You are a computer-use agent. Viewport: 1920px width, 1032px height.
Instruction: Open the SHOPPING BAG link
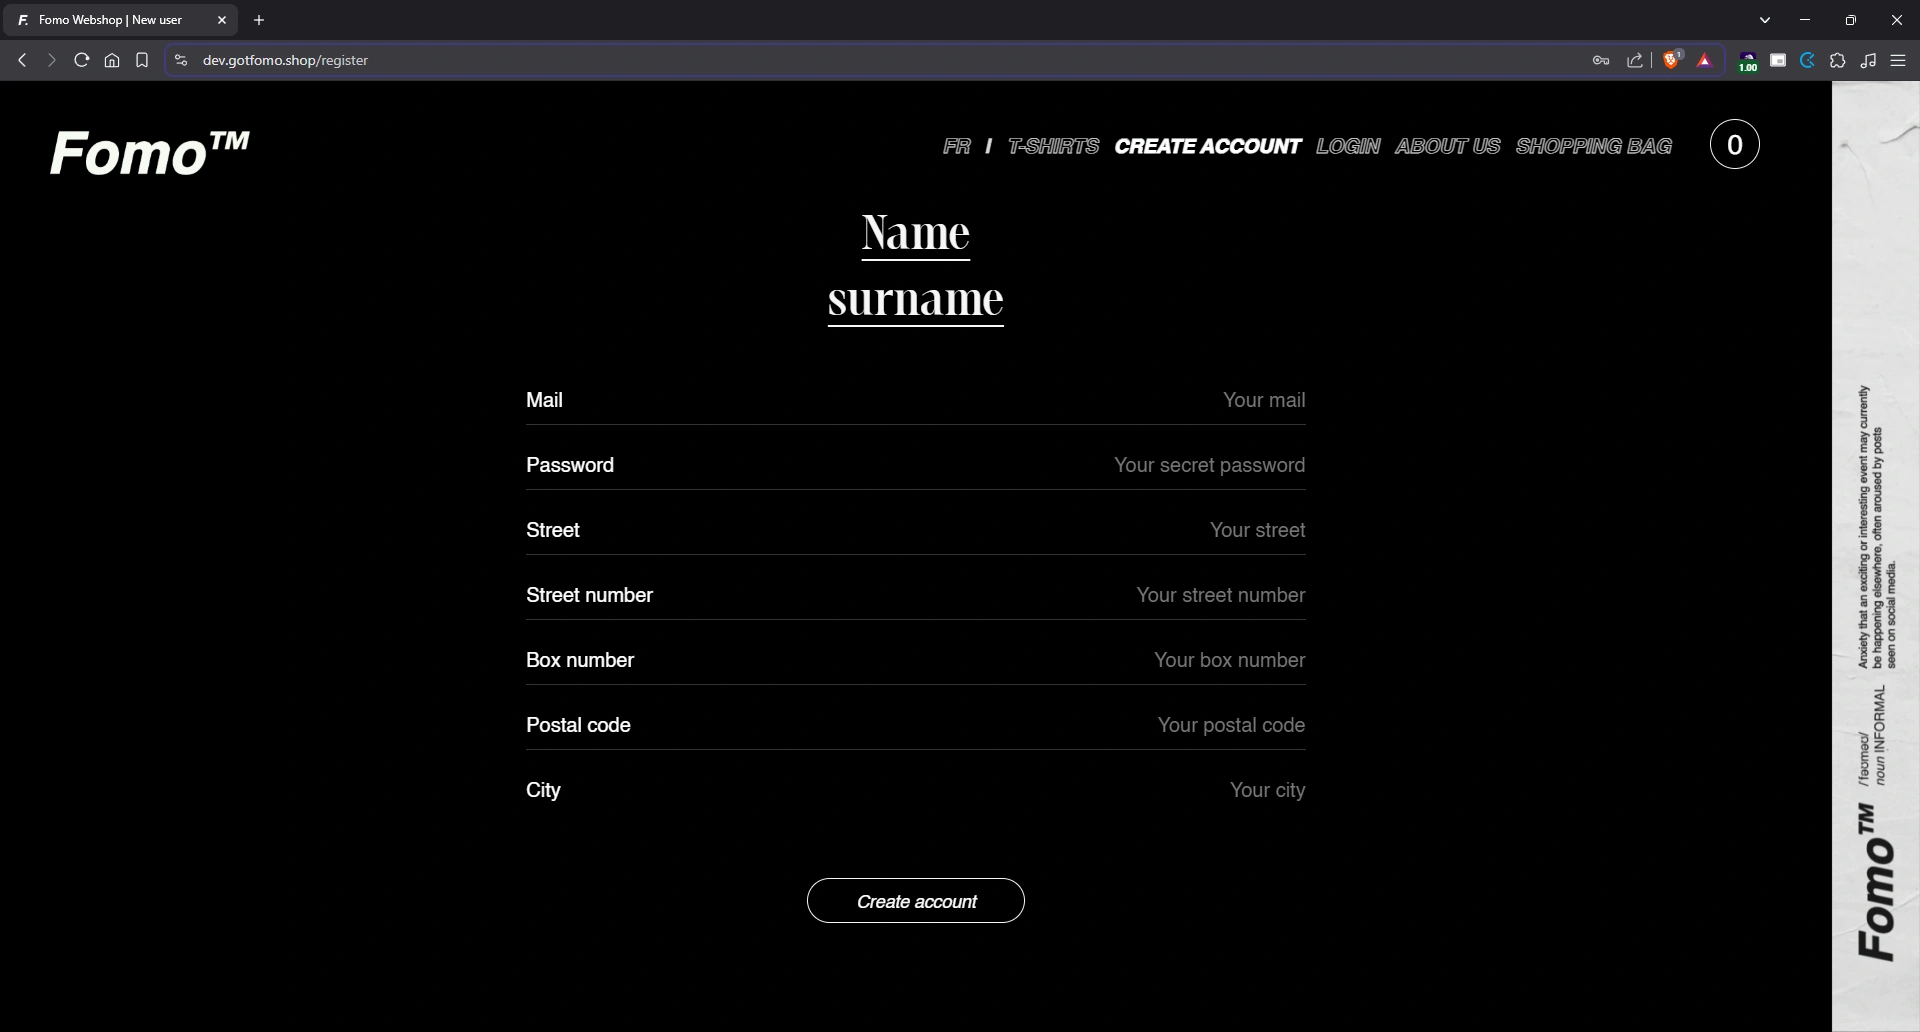pyautogui.click(x=1594, y=146)
